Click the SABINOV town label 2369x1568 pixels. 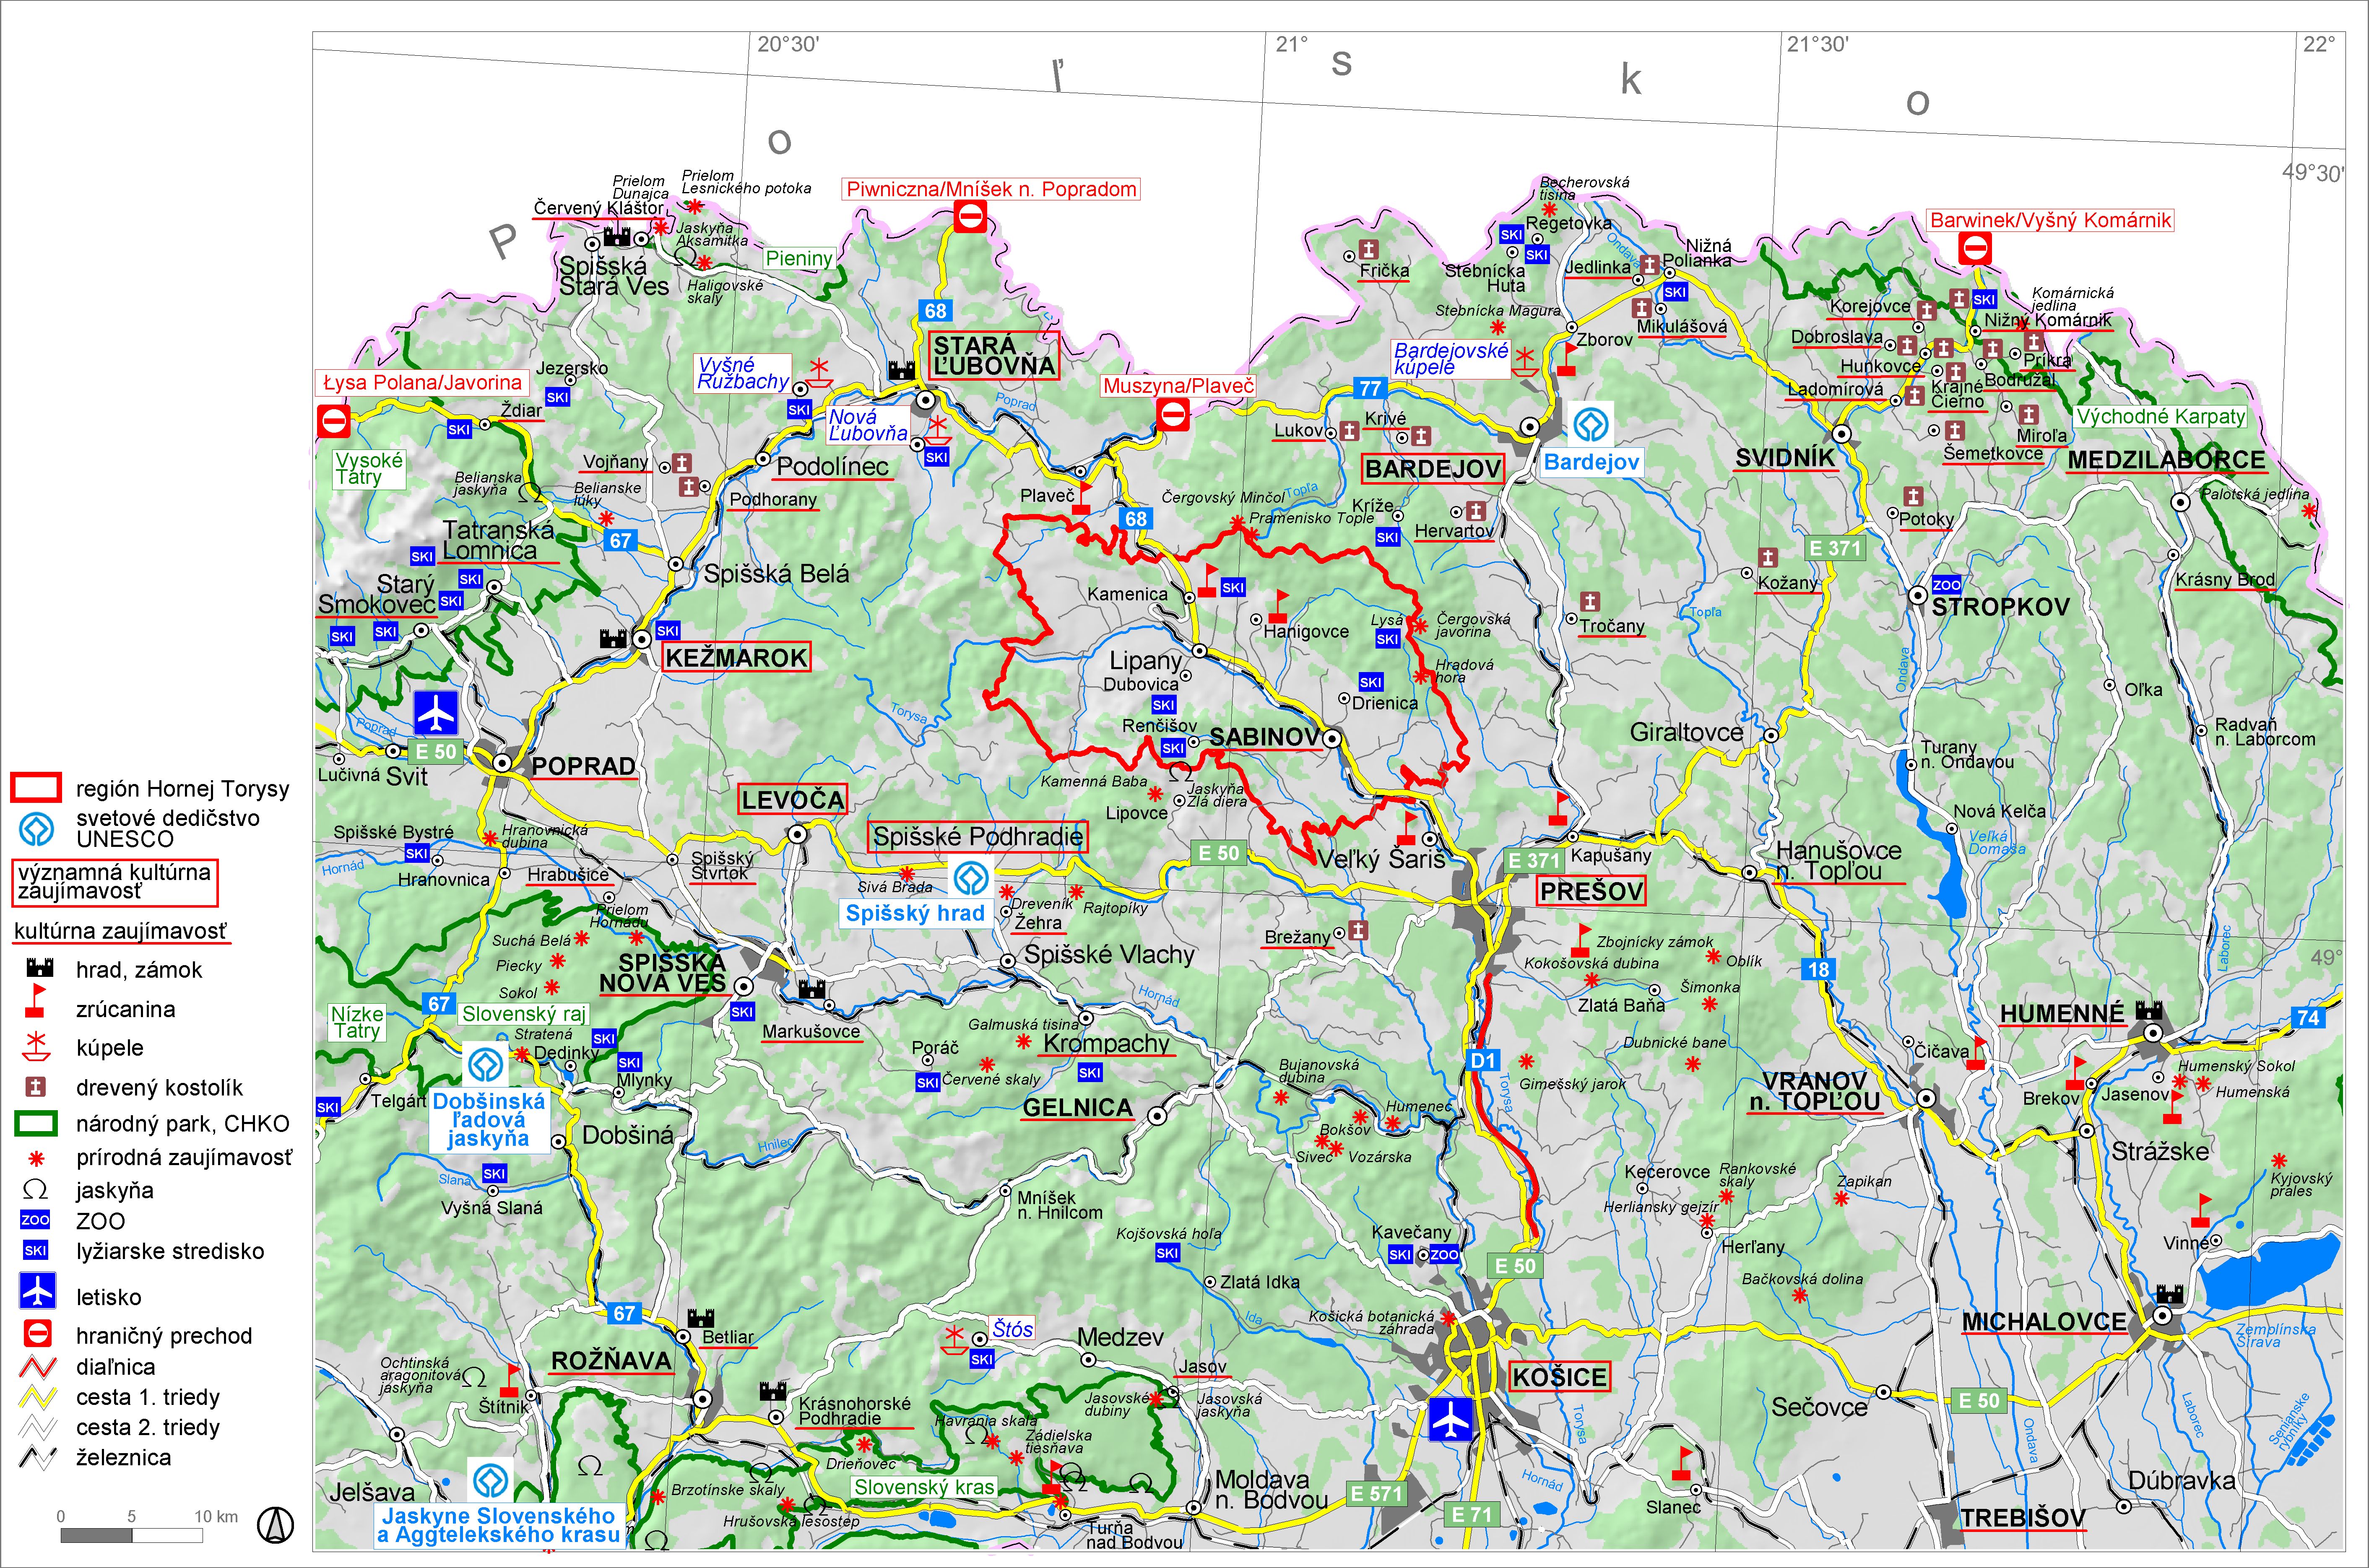[1265, 737]
